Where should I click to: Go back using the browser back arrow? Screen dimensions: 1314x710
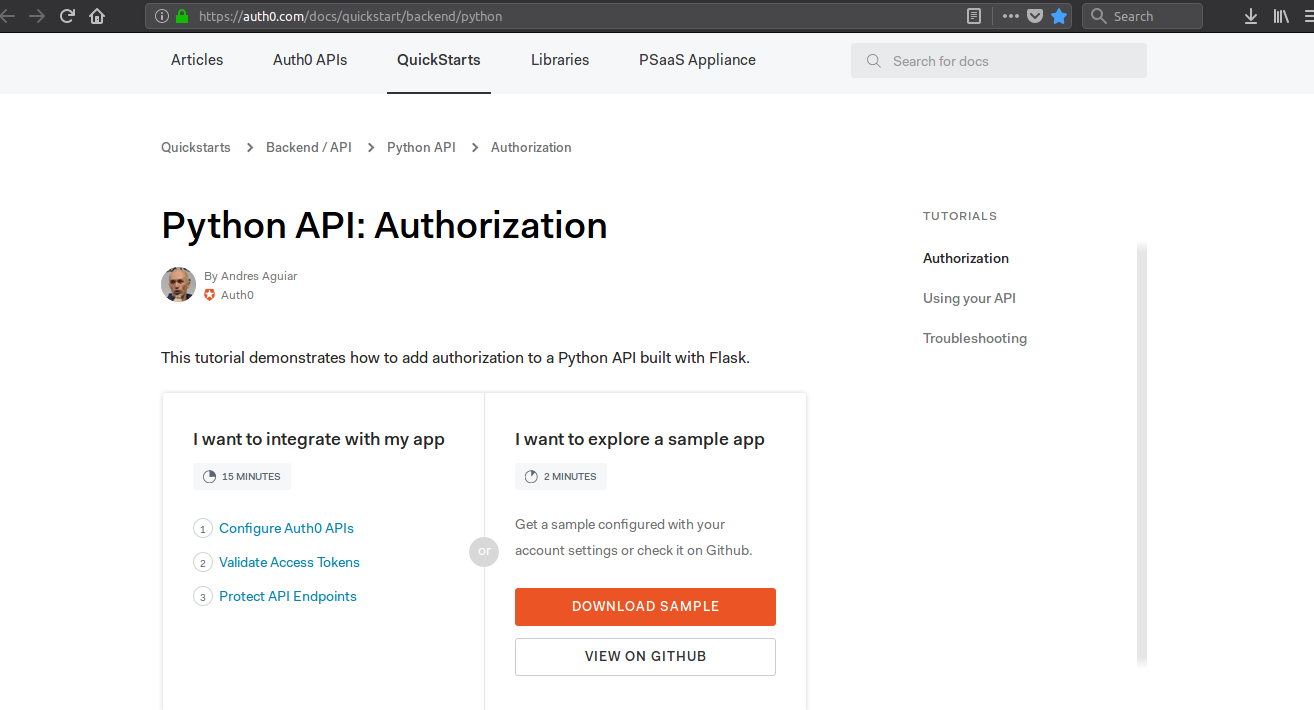7,16
